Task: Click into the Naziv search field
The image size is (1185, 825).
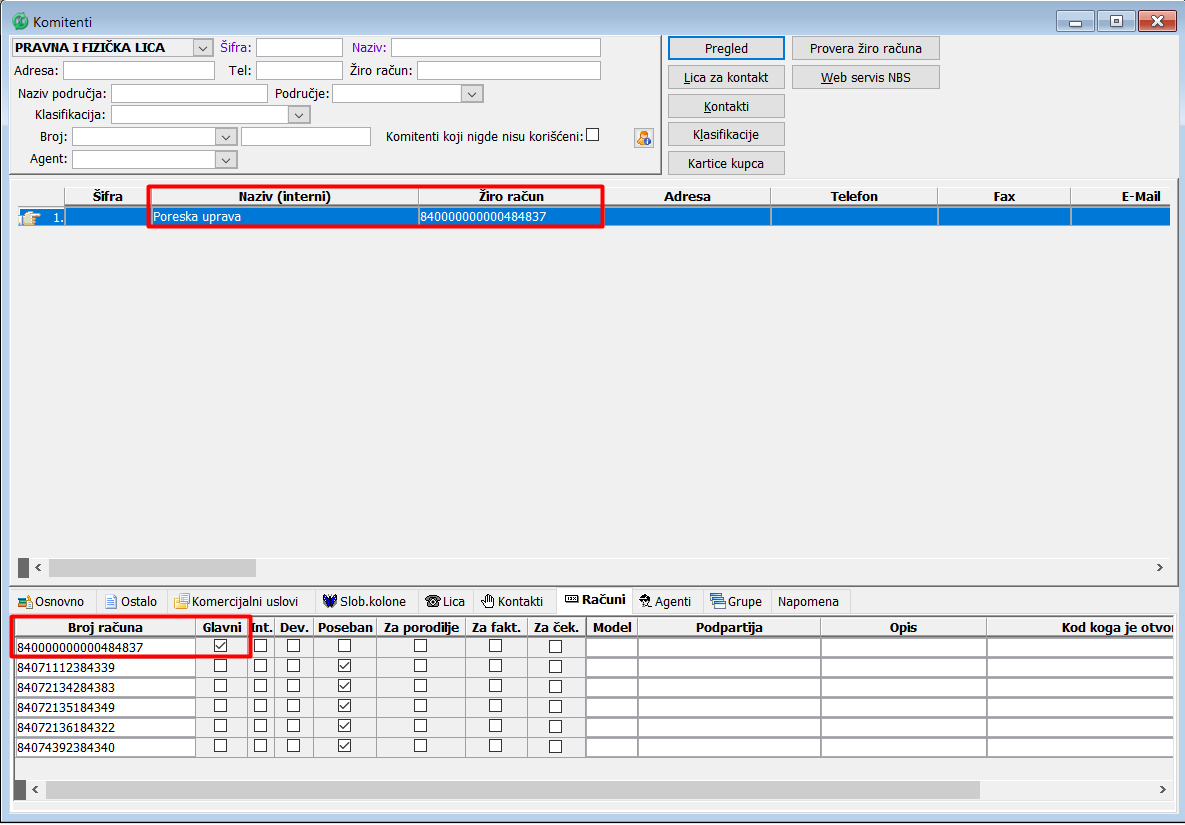Action: pos(495,48)
